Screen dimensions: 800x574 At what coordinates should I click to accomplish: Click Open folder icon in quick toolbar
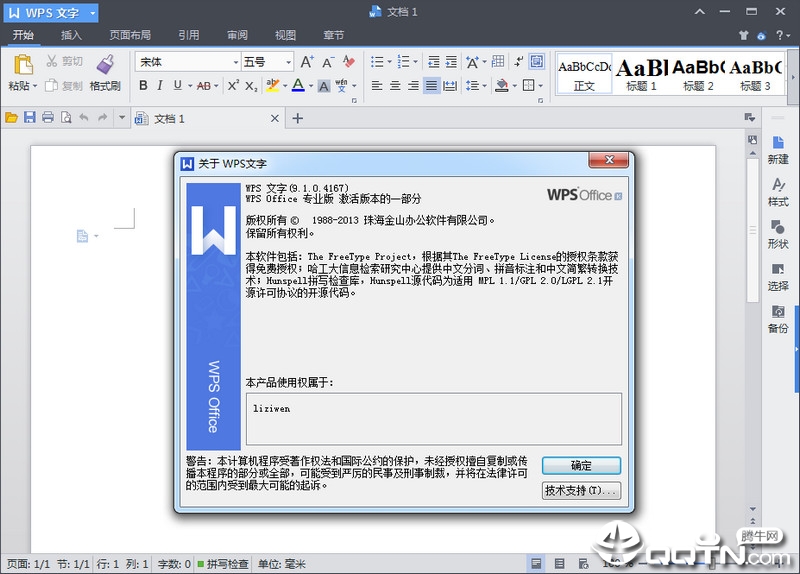[x=11, y=118]
